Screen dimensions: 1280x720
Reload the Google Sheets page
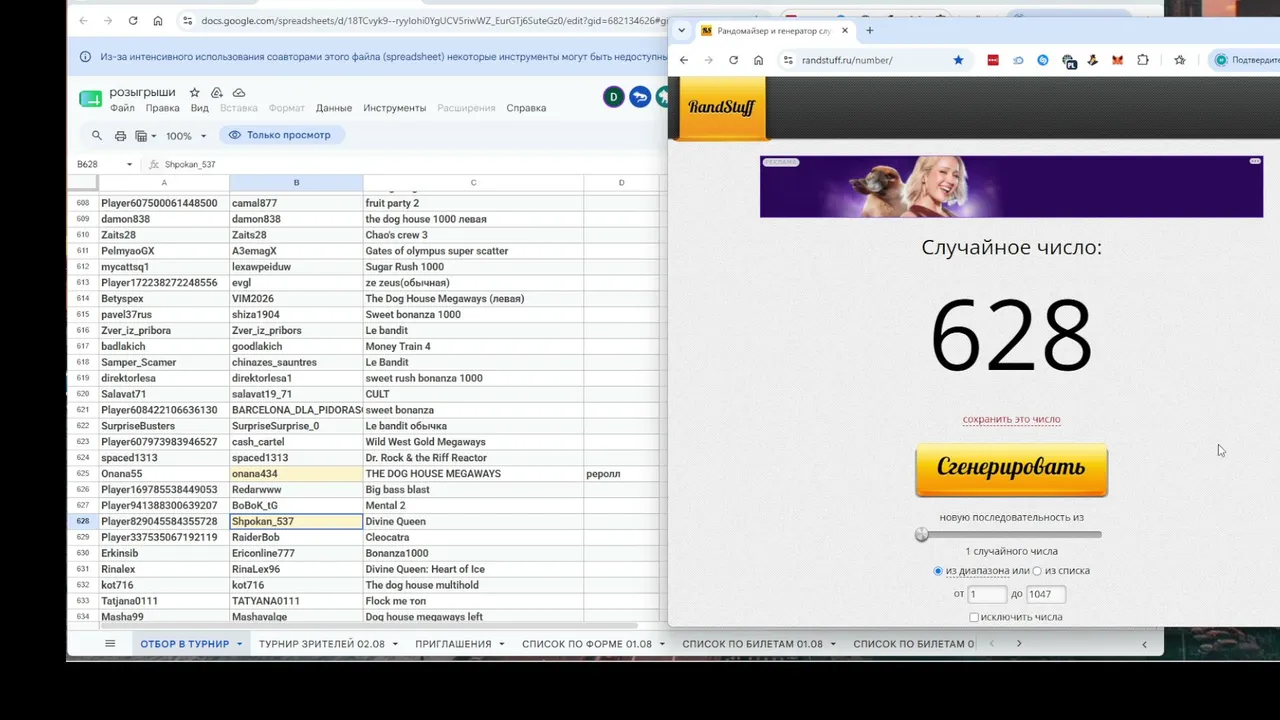[x=133, y=20]
